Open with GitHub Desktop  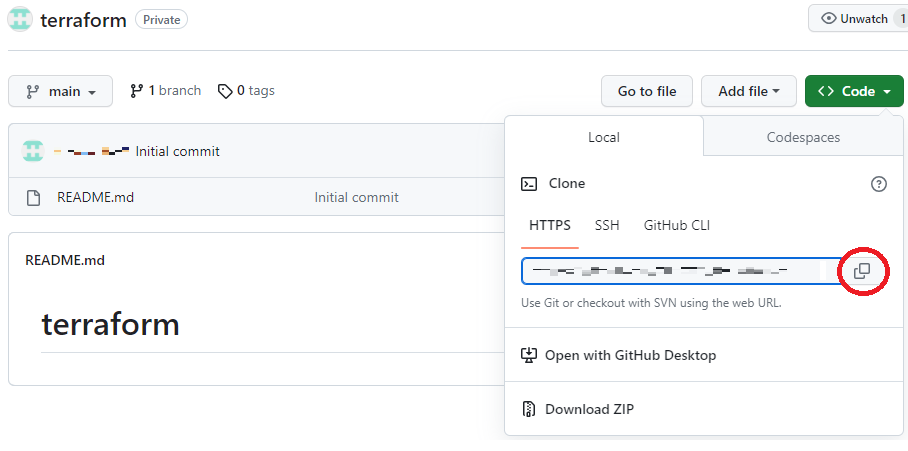click(x=618, y=355)
